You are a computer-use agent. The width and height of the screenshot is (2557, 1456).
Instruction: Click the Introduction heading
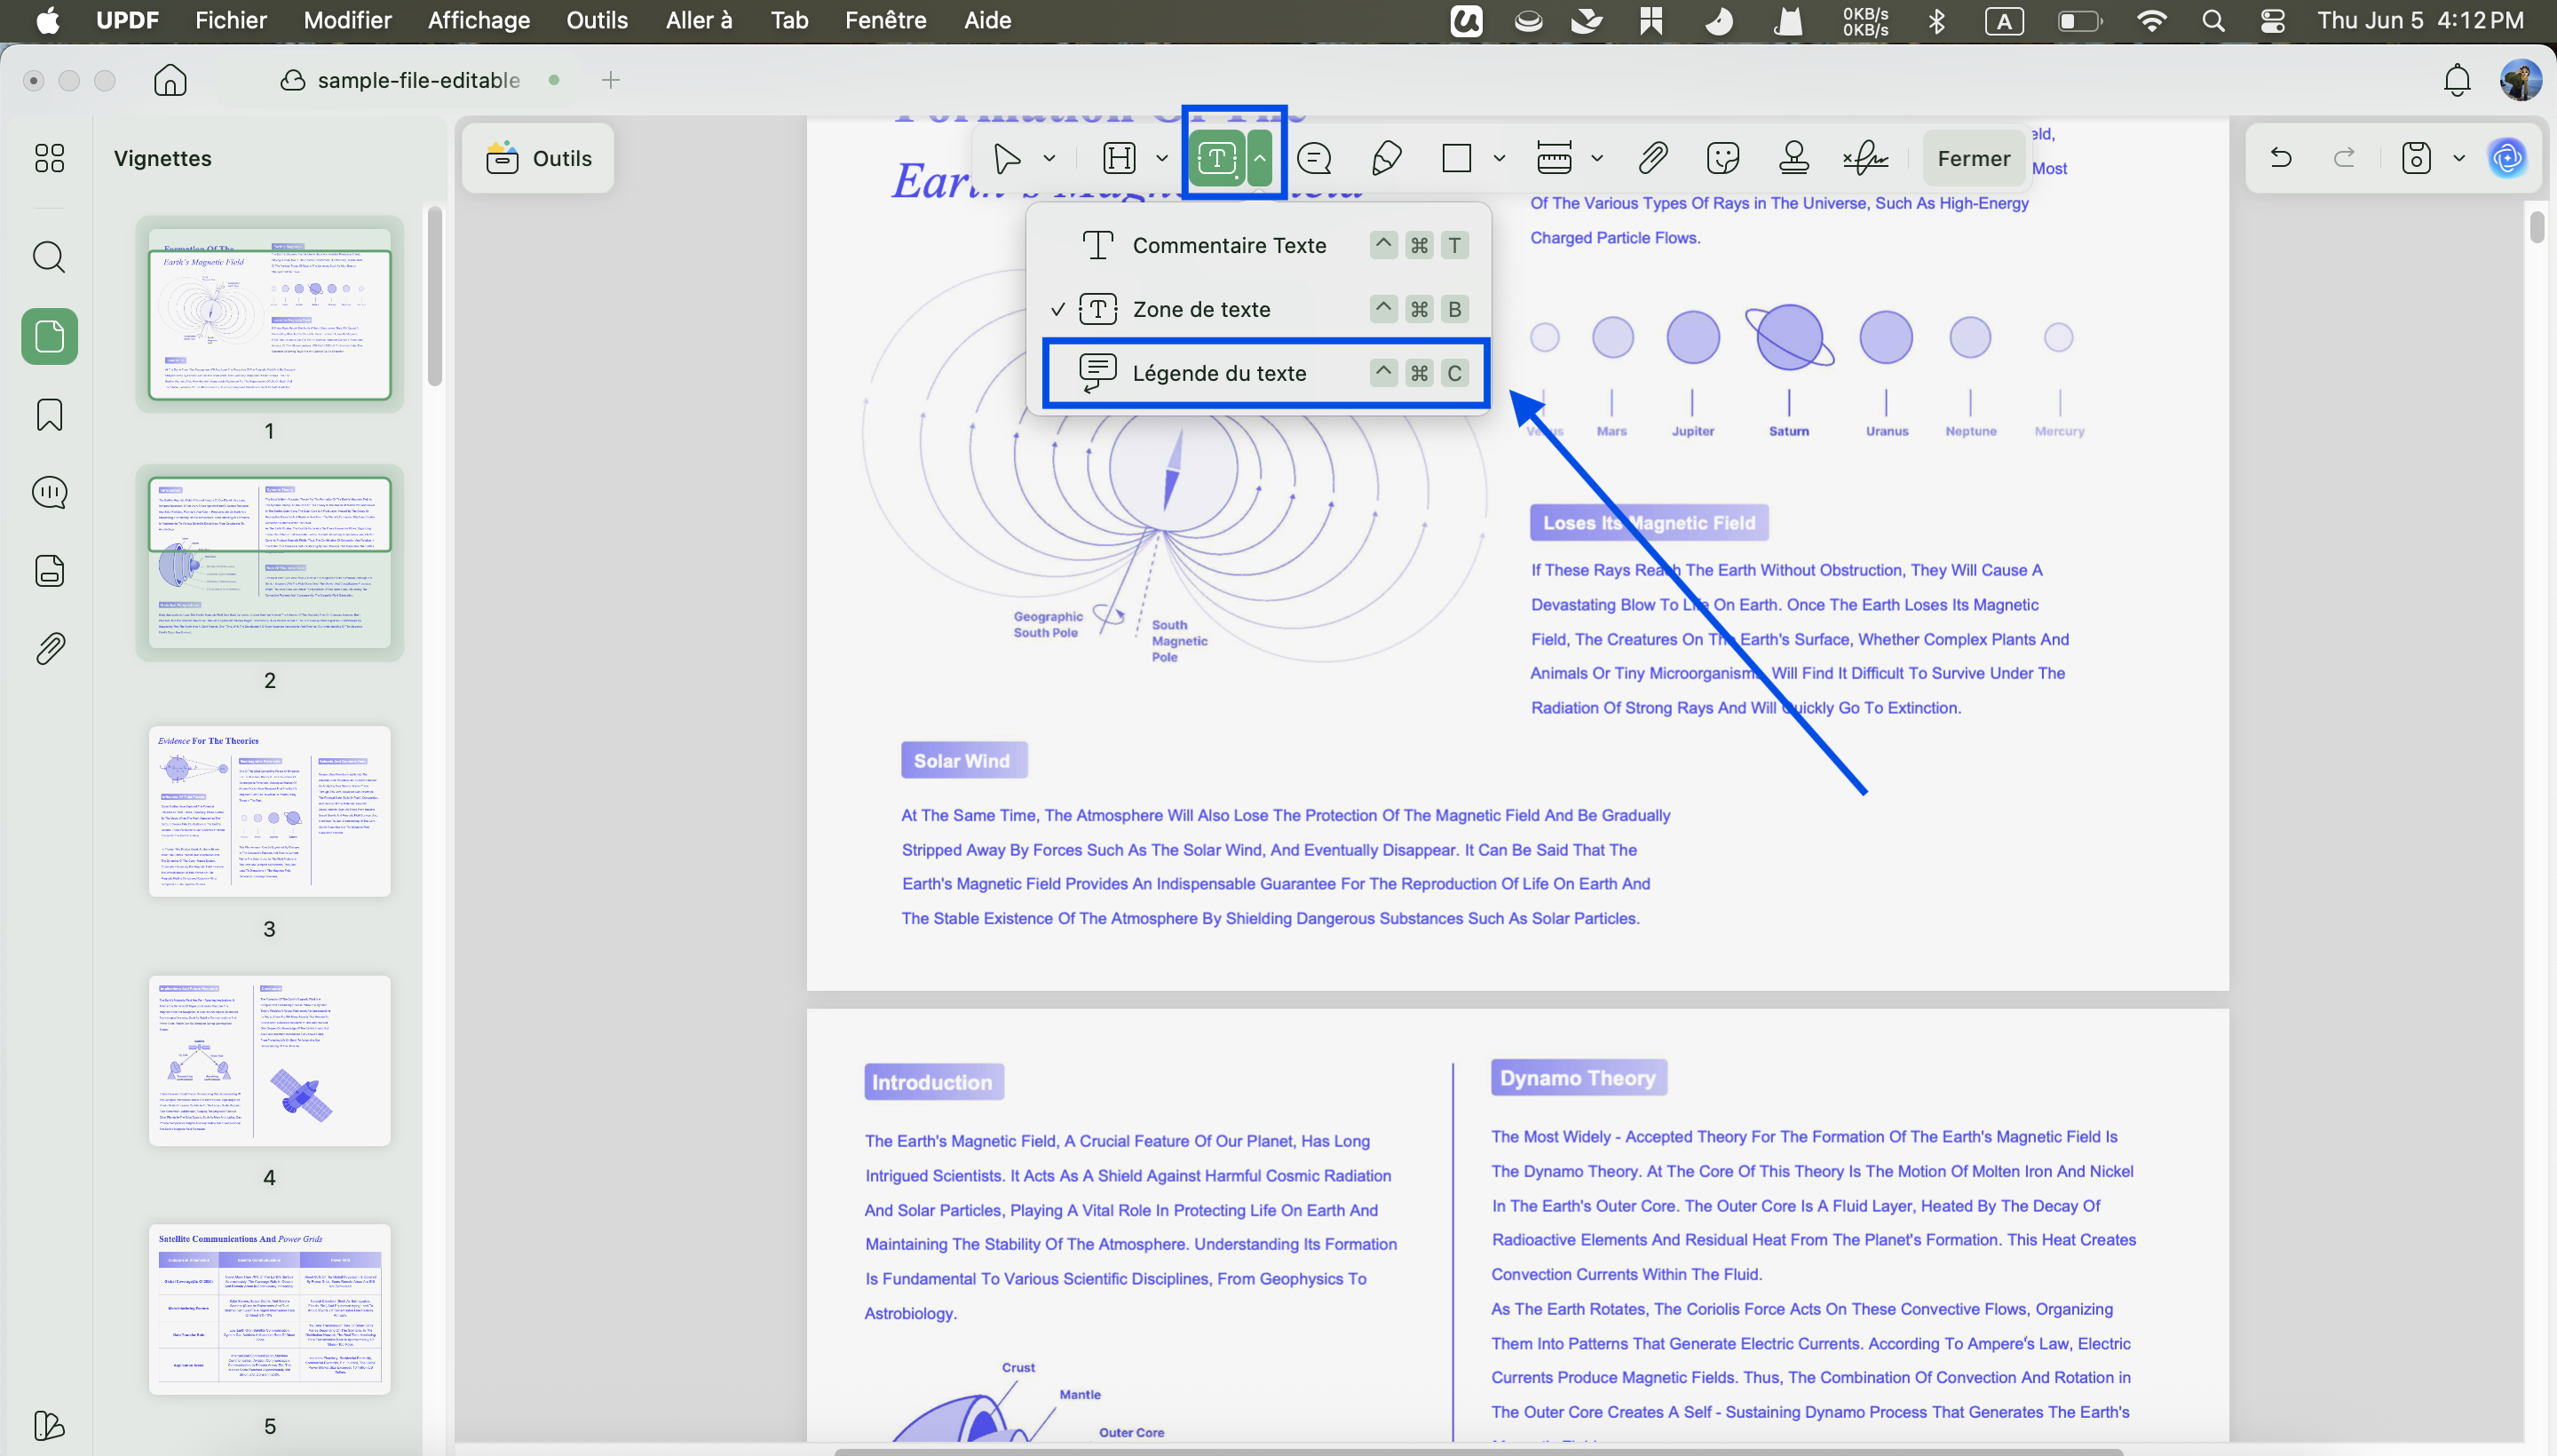[933, 1082]
